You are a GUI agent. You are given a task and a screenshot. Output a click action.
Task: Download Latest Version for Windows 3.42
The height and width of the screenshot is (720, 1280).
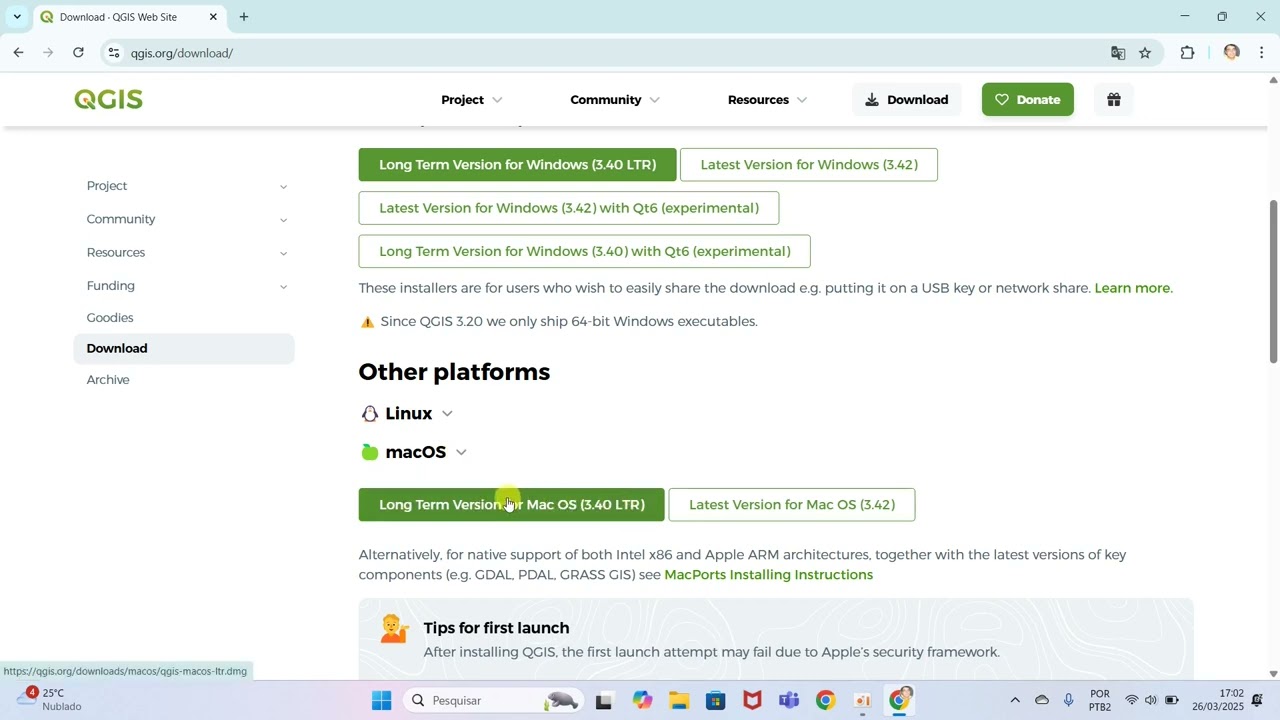[x=809, y=165]
